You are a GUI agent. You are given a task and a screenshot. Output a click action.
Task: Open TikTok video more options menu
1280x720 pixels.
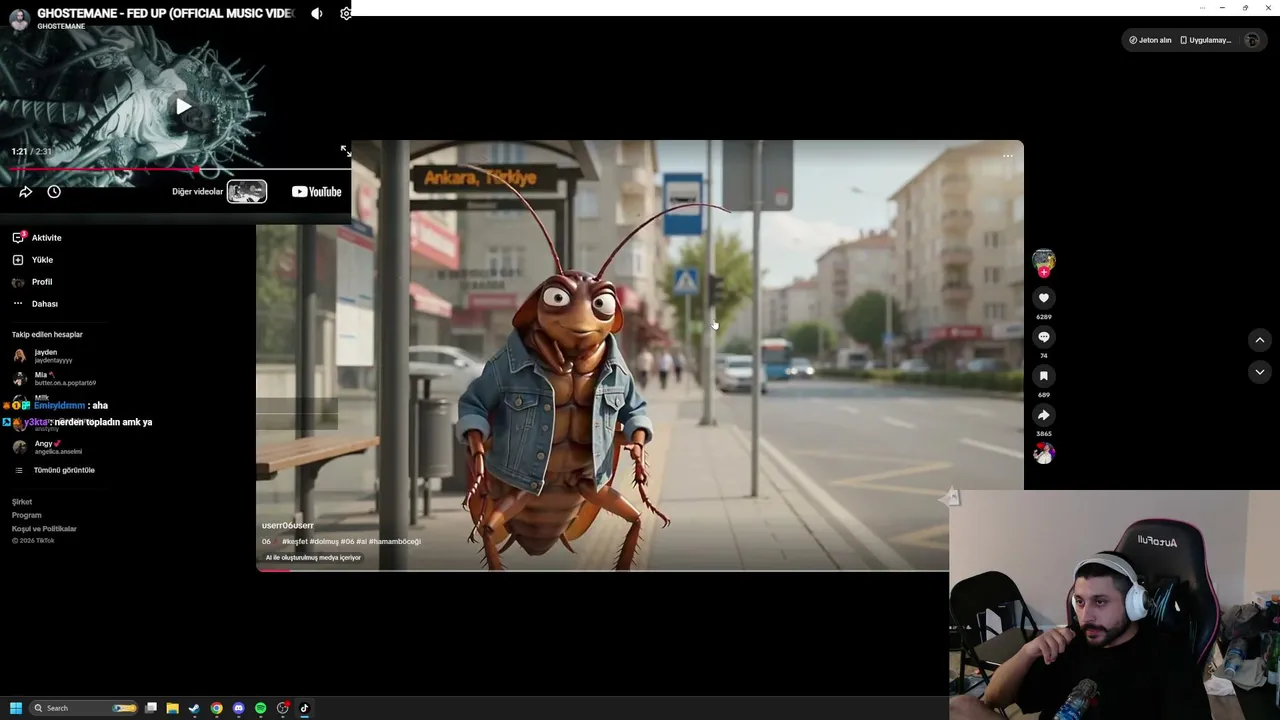click(1007, 156)
